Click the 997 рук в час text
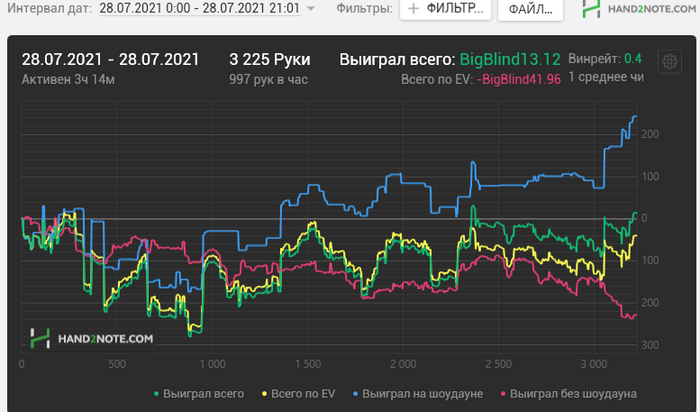Viewport: 700px width, 412px height. pos(268,79)
